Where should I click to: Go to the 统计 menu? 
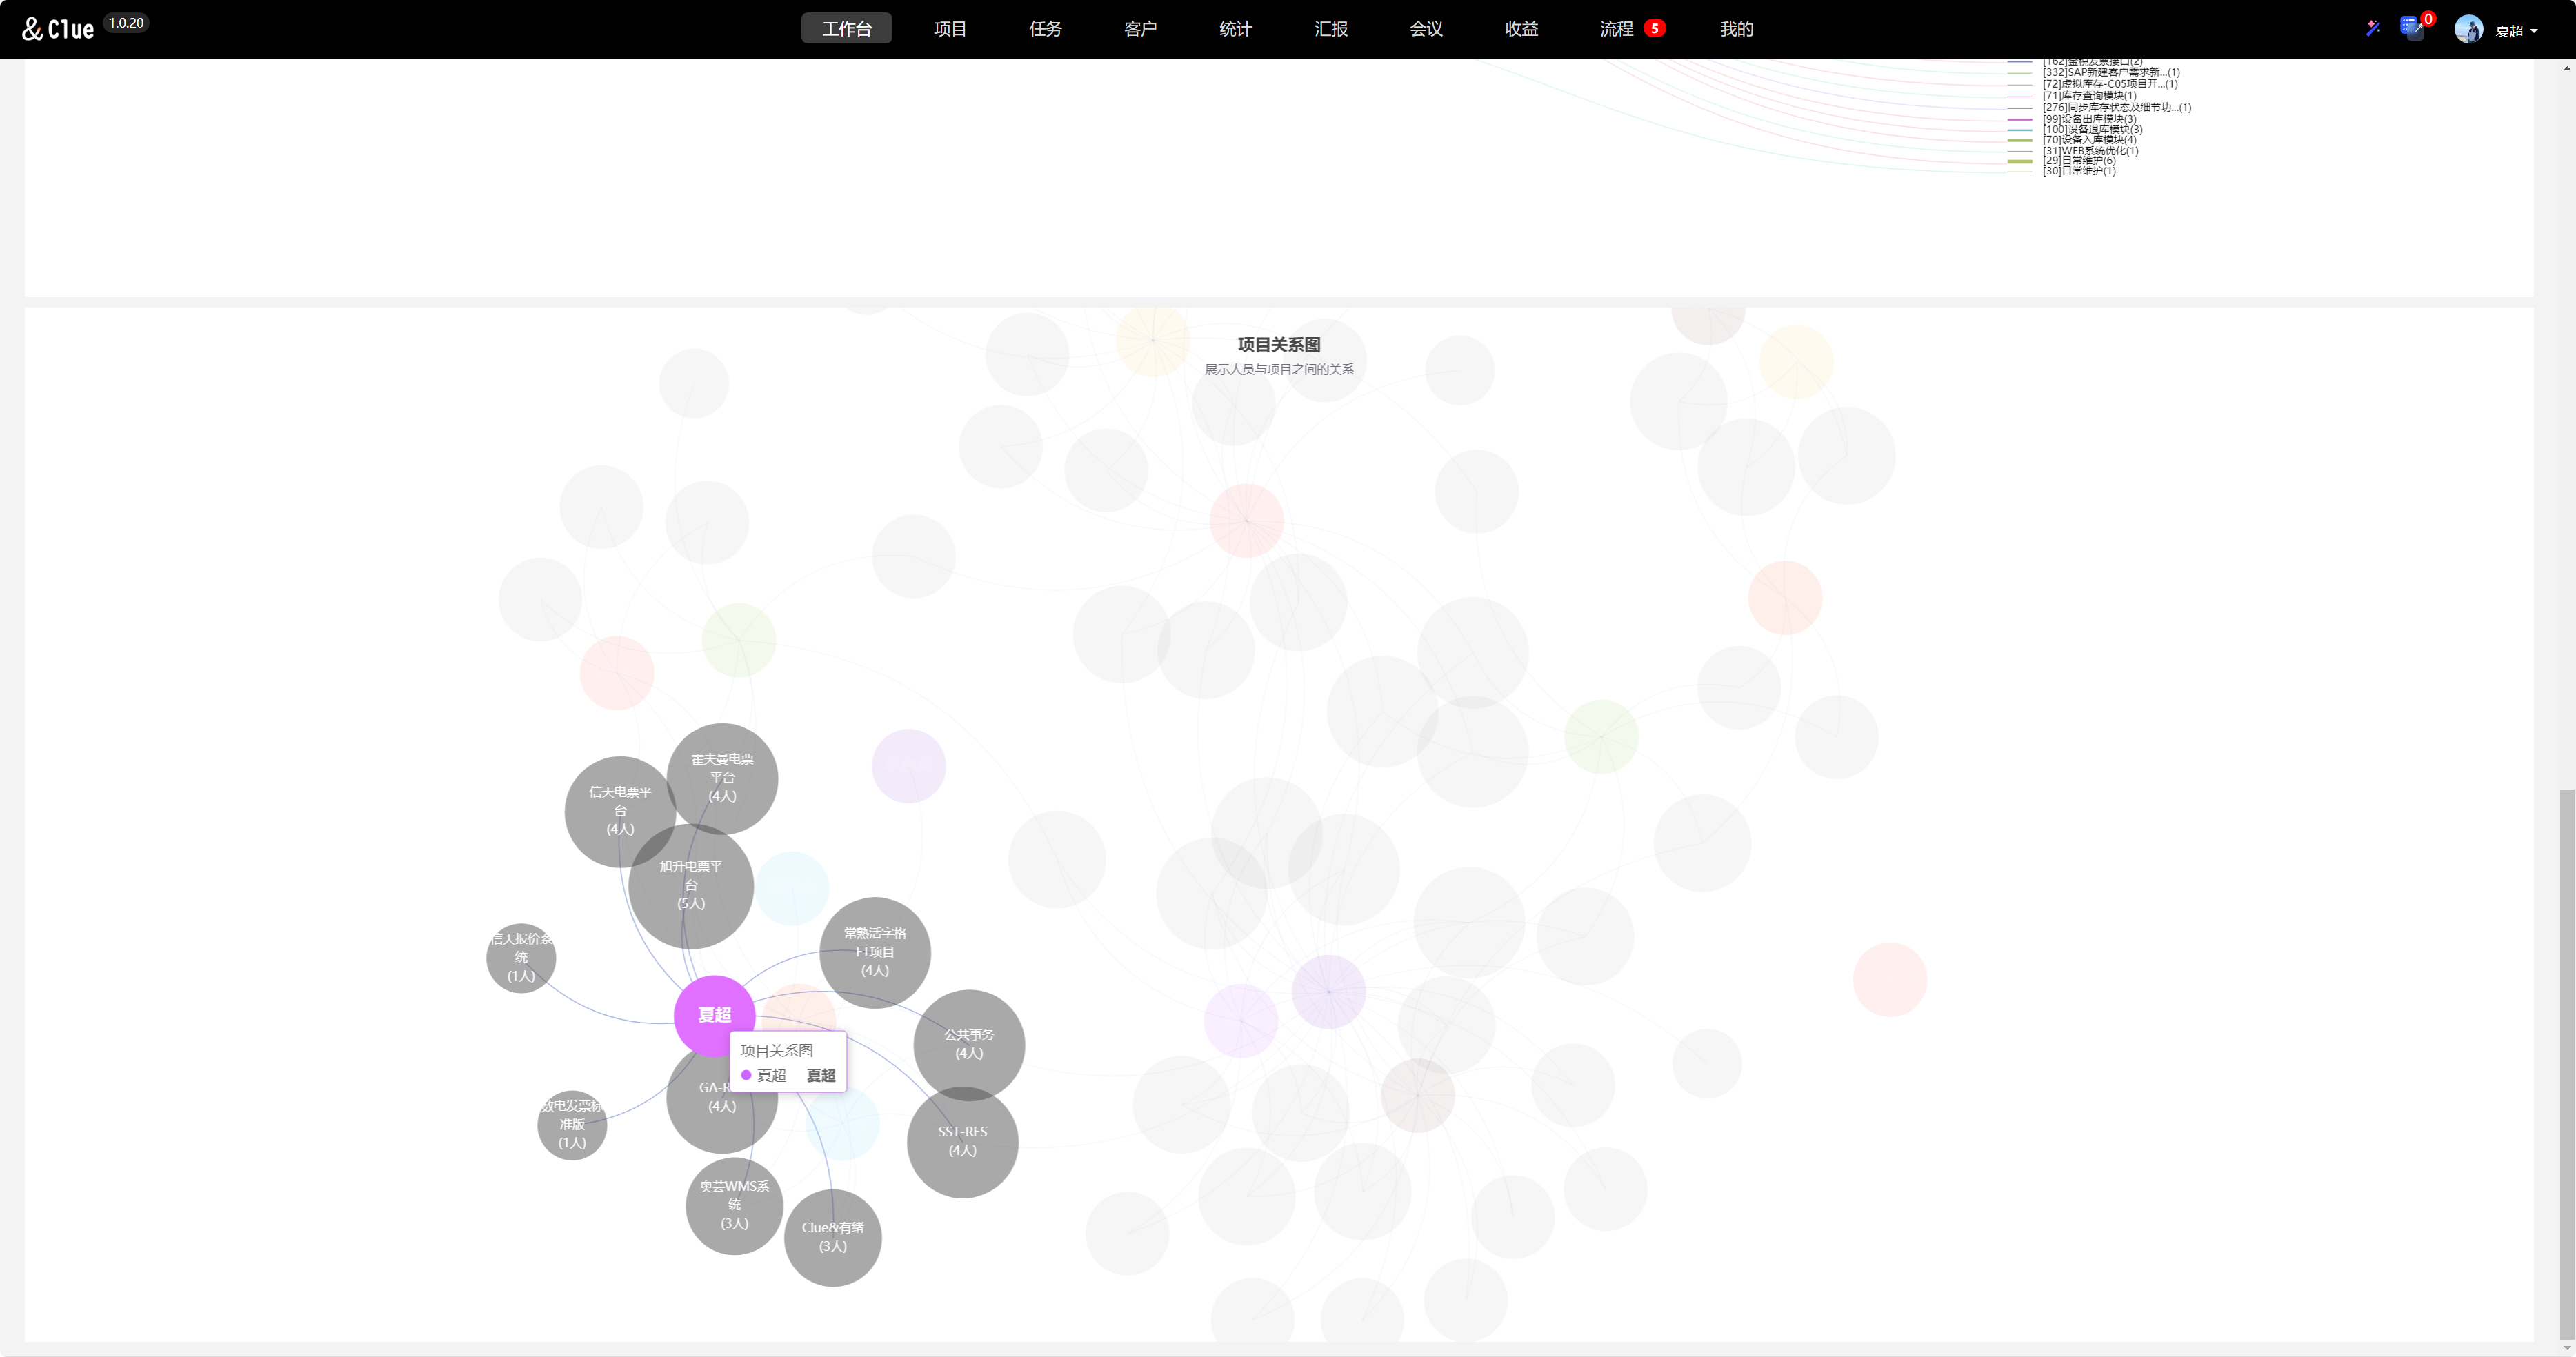[1235, 29]
